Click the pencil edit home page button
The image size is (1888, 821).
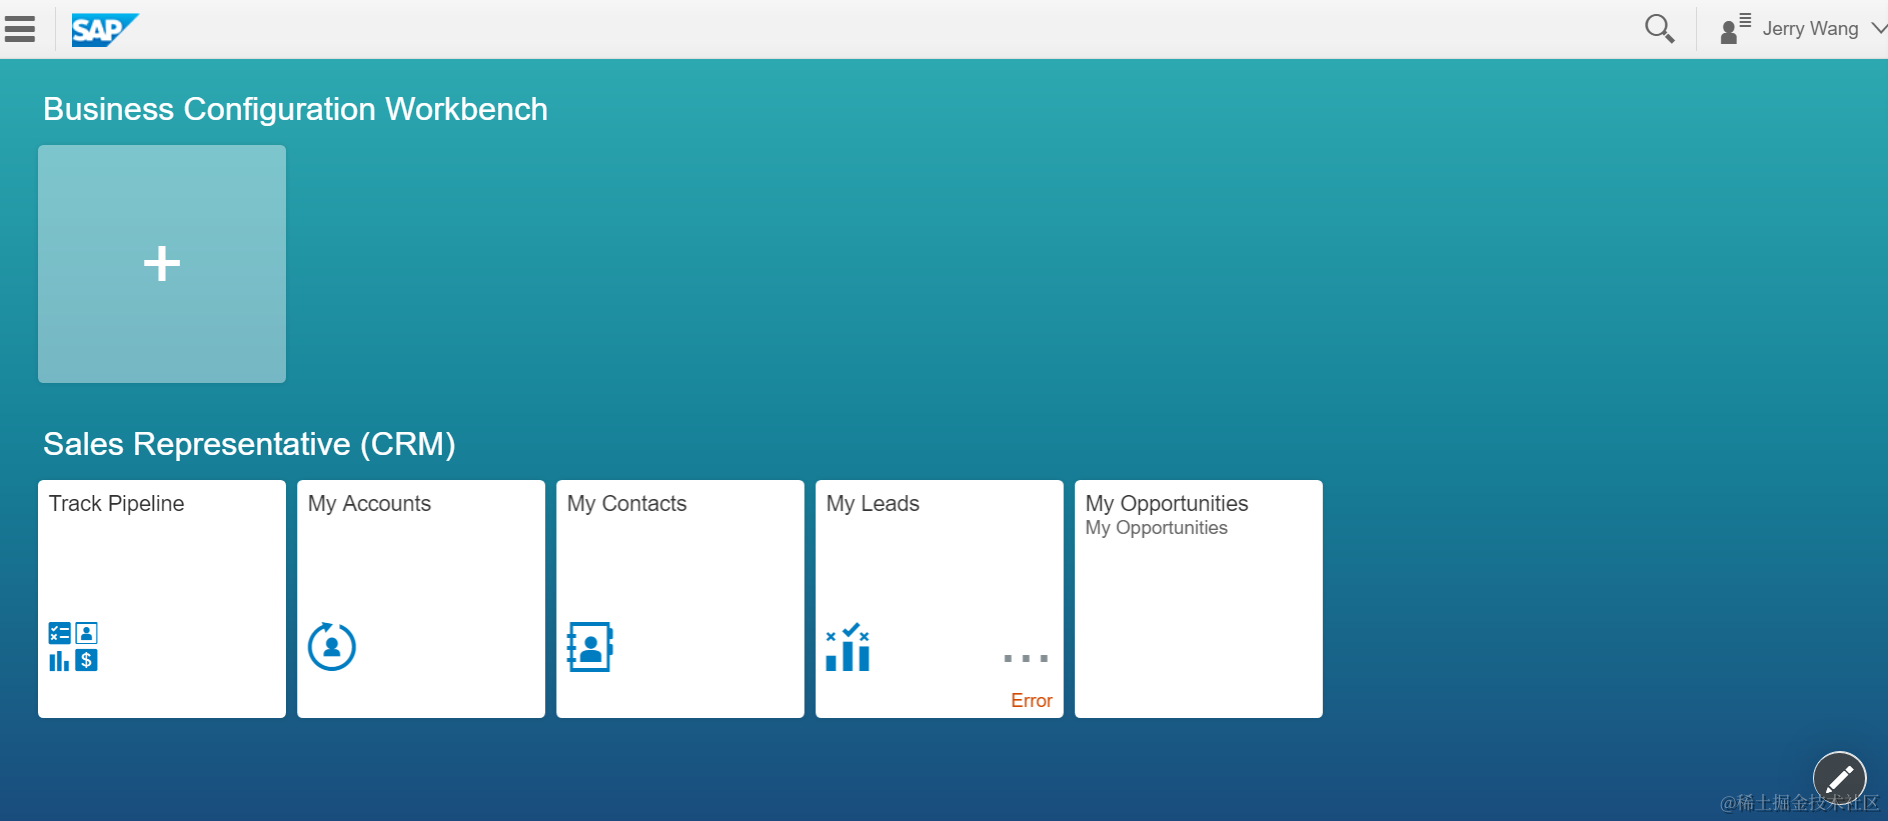(1839, 778)
